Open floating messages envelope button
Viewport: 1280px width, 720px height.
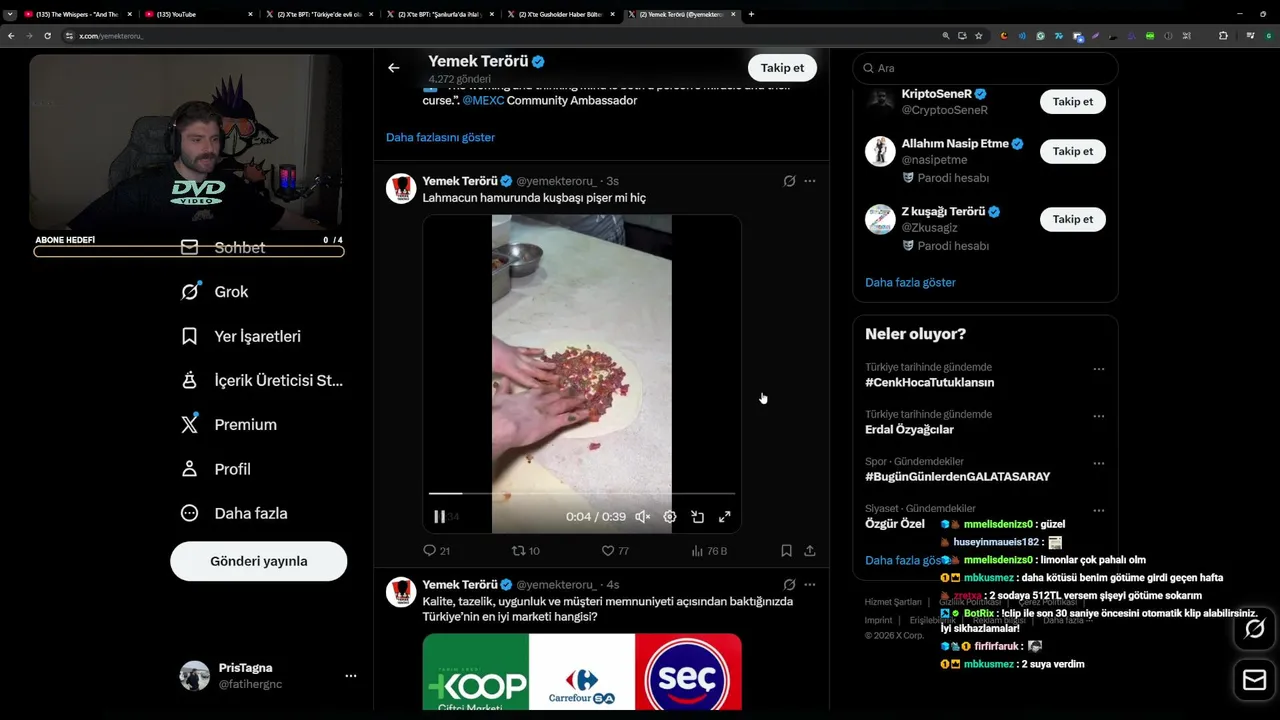pos(1254,681)
